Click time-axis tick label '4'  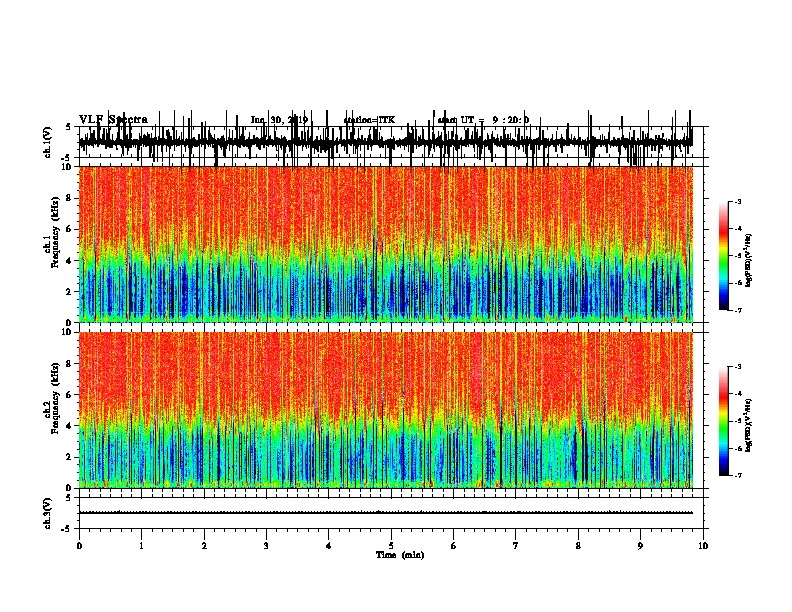click(329, 546)
